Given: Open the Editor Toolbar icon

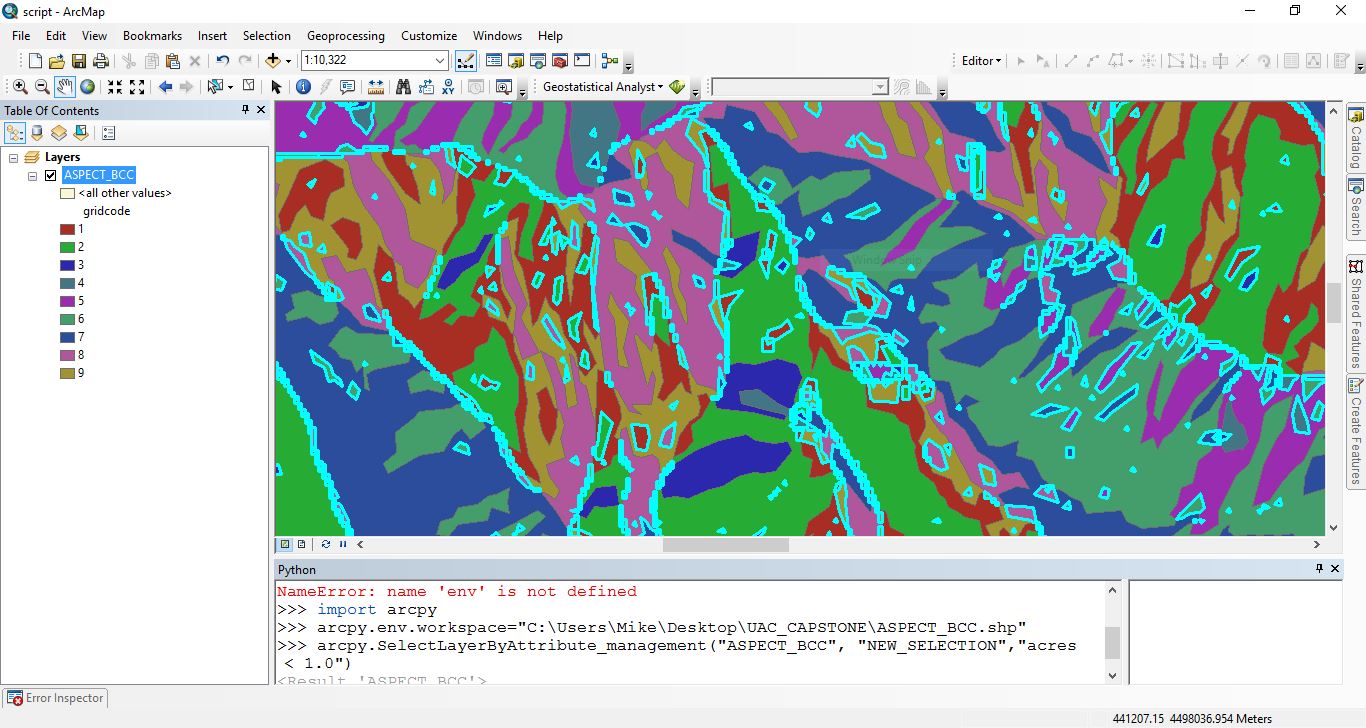Looking at the screenshot, I should click(x=466, y=61).
